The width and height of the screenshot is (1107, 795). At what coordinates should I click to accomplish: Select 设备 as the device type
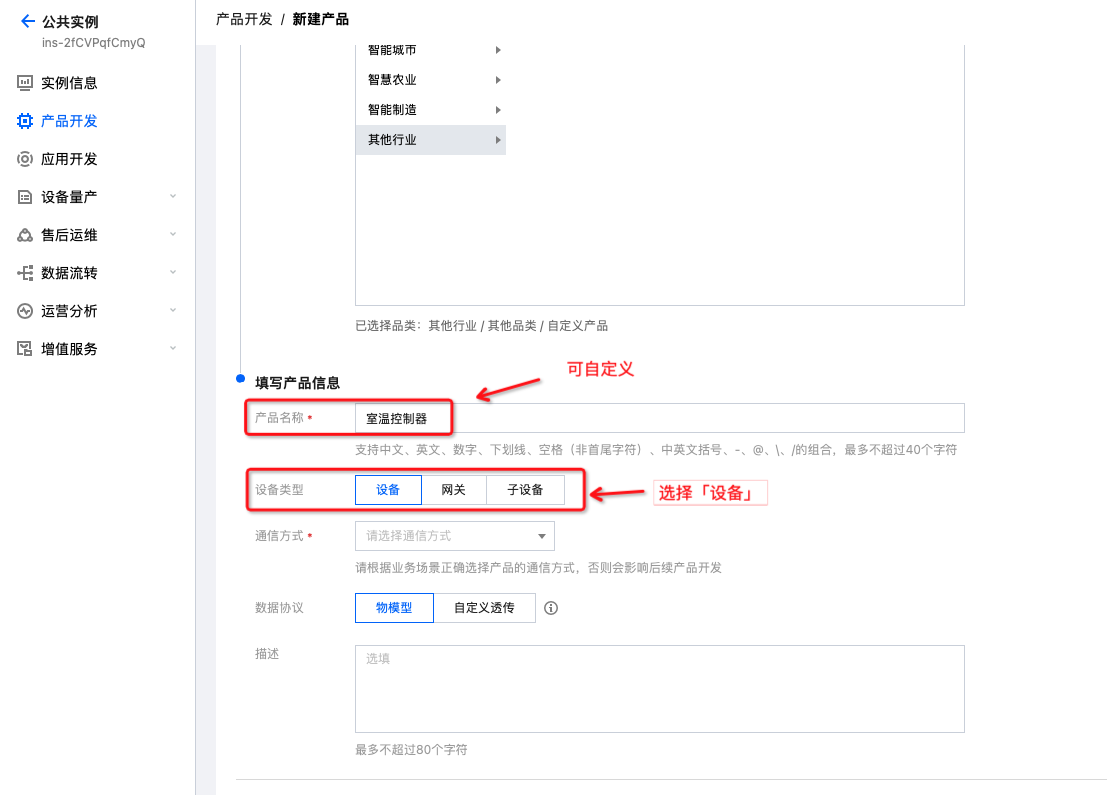(x=388, y=490)
